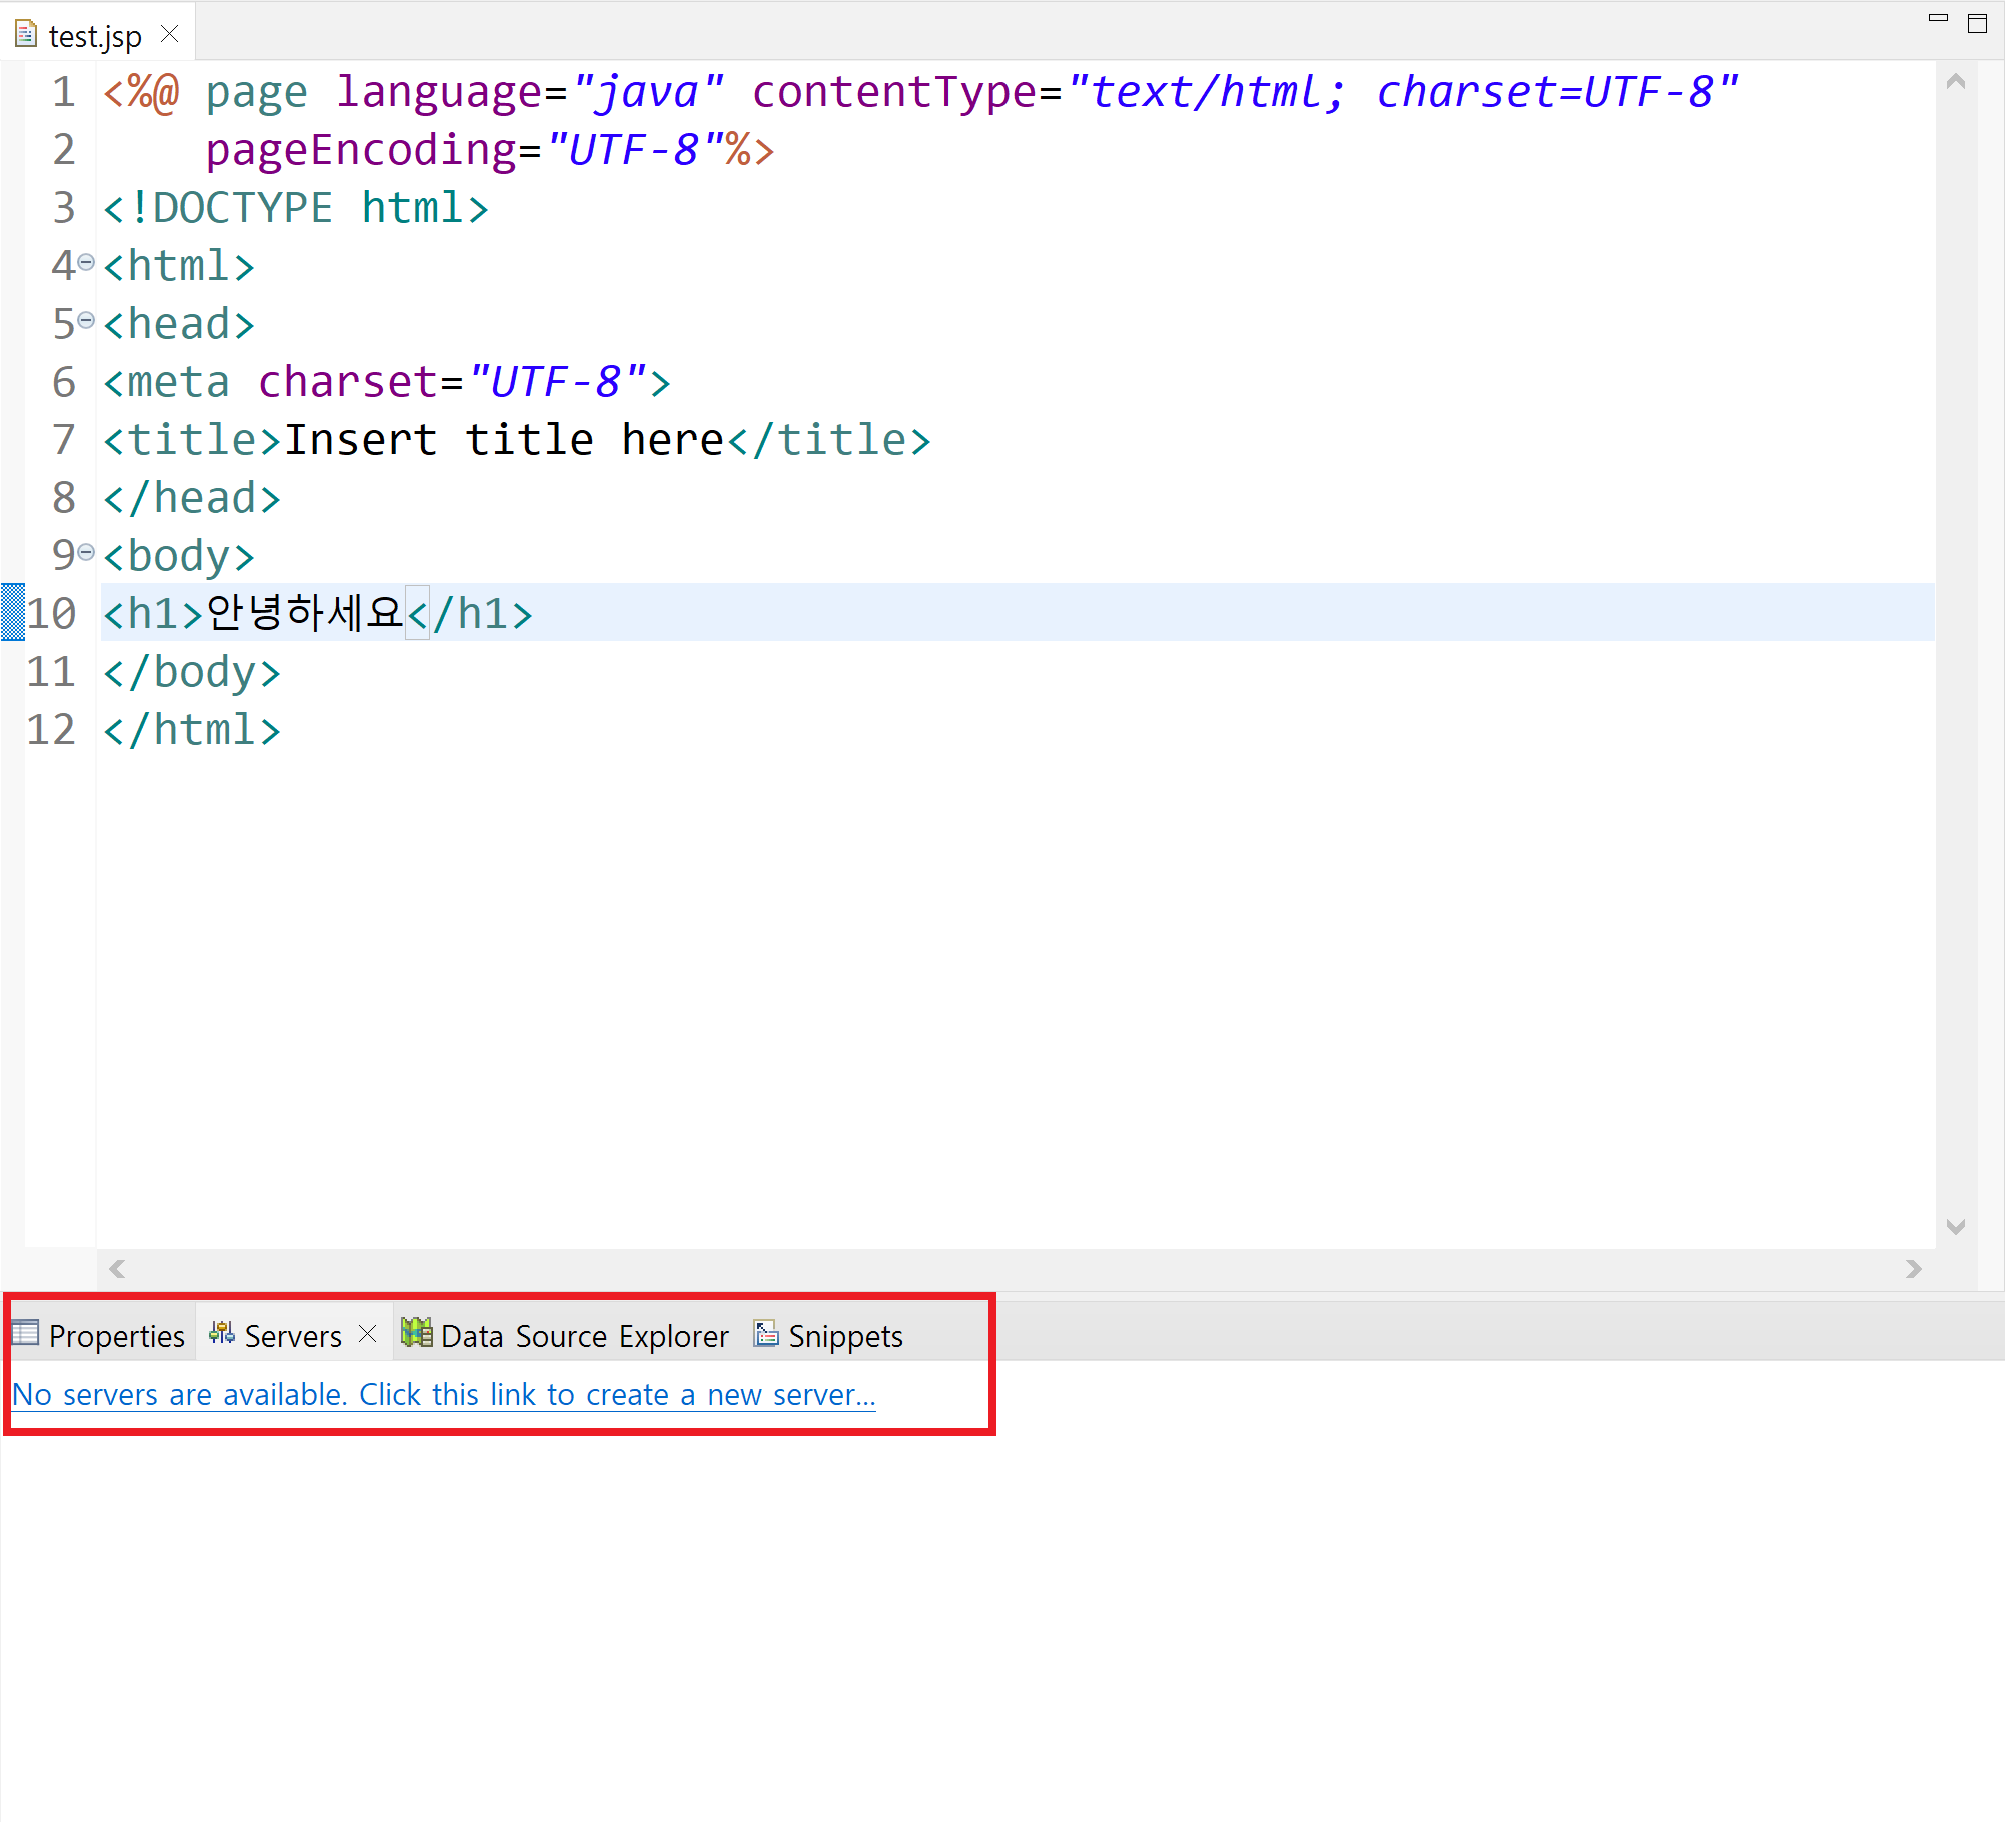Maximize the editor pane
The image size is (2005, 1822).
click(1977, 23)
